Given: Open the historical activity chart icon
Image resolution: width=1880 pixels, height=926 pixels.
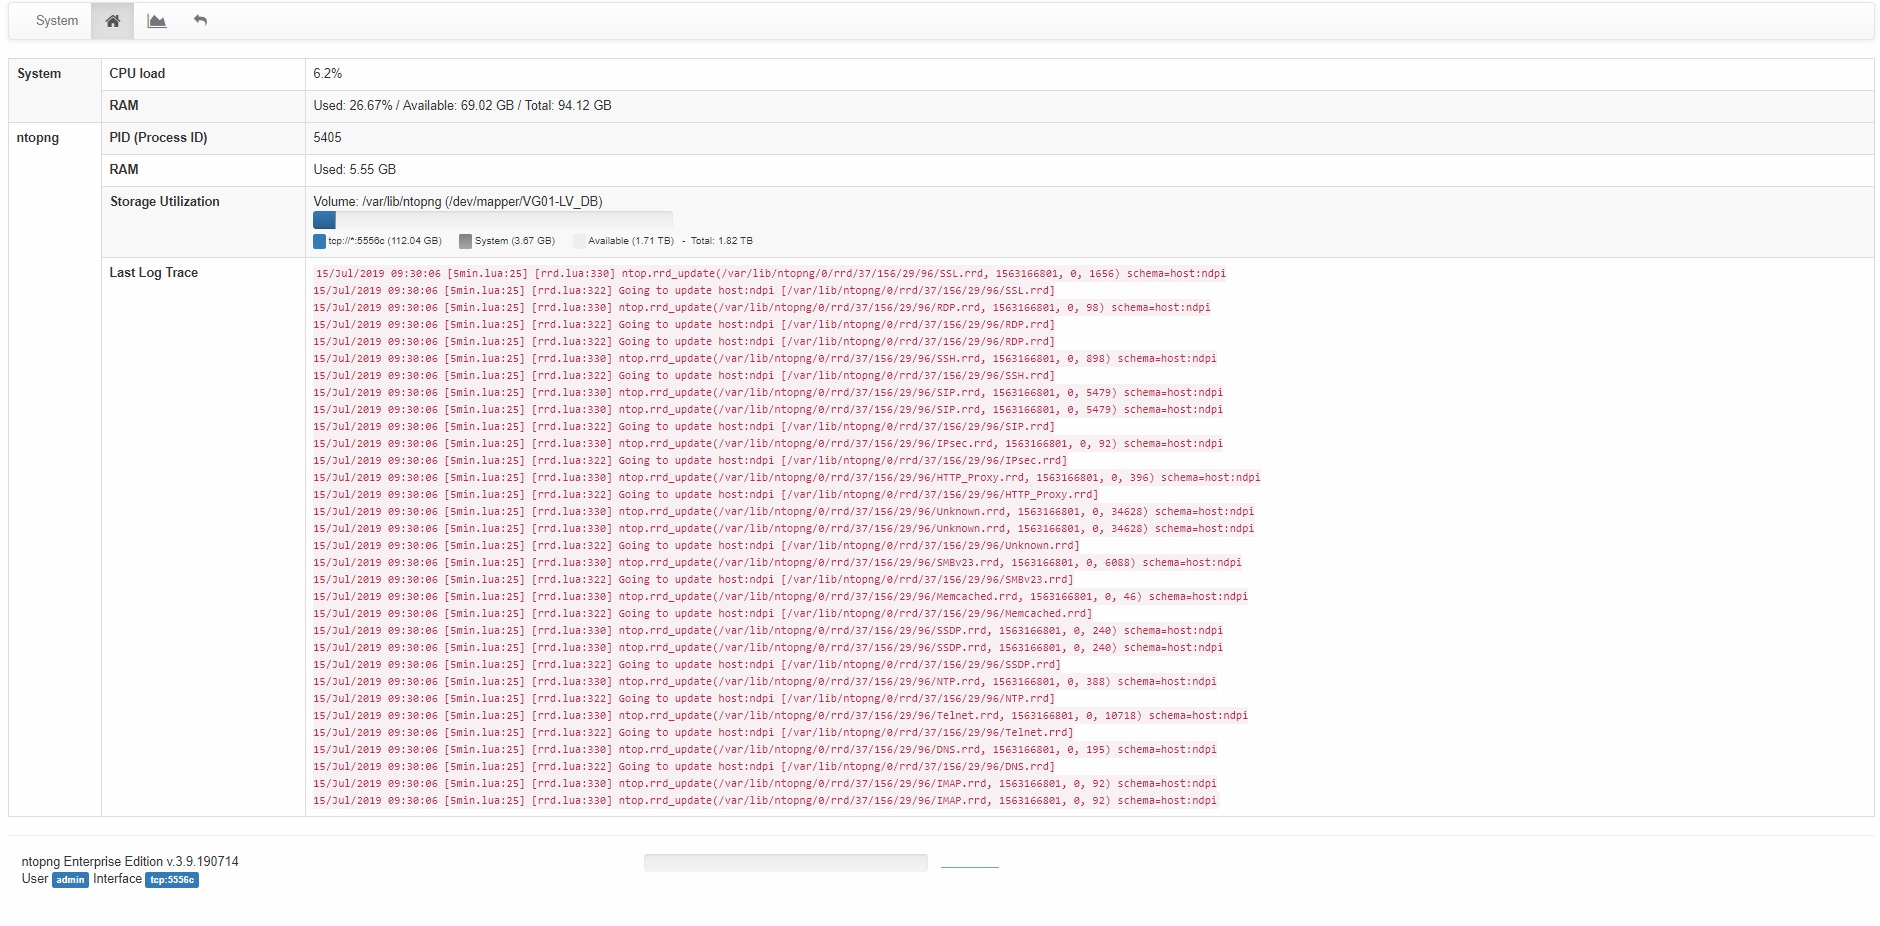Looking at the screenshot, I should (156, 20).
